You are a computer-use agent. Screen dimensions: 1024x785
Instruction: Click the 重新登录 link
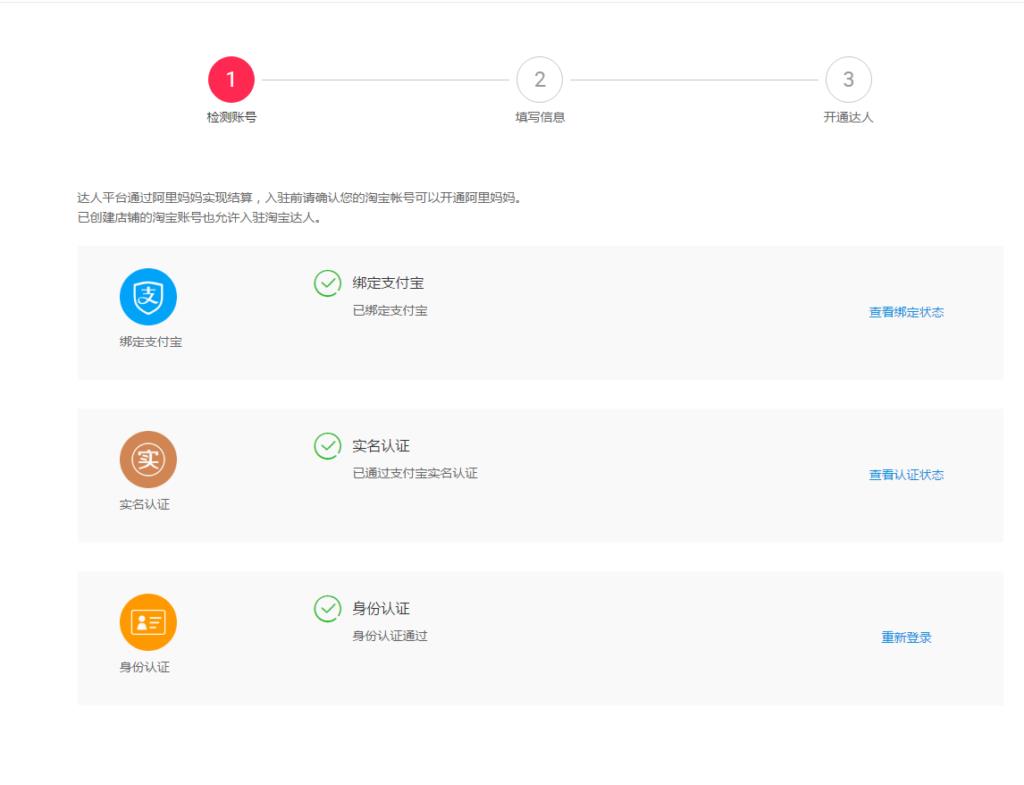[906, 637]
